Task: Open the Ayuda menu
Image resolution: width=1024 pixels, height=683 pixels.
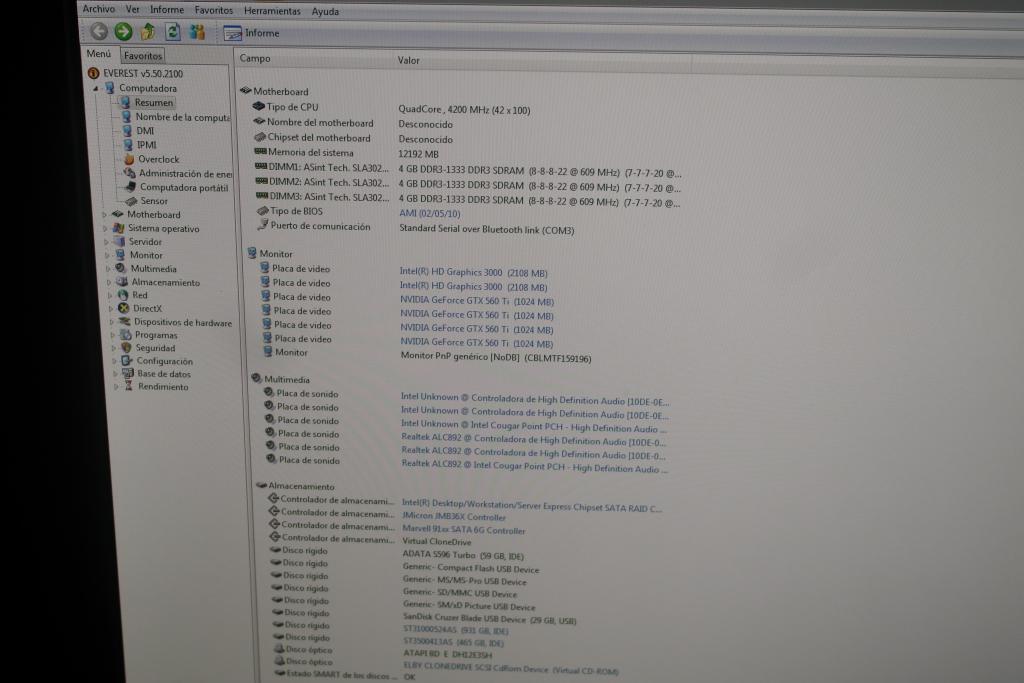Action: (325, 12)
